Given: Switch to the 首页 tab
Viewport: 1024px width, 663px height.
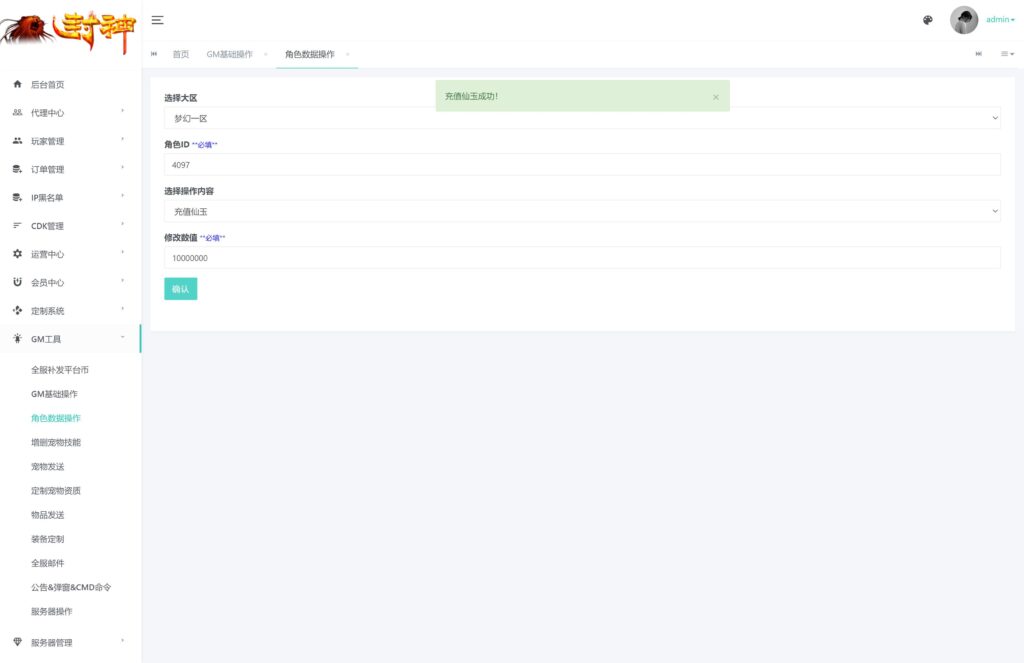Looking at the screenshot, I should [x=180, y=54].
